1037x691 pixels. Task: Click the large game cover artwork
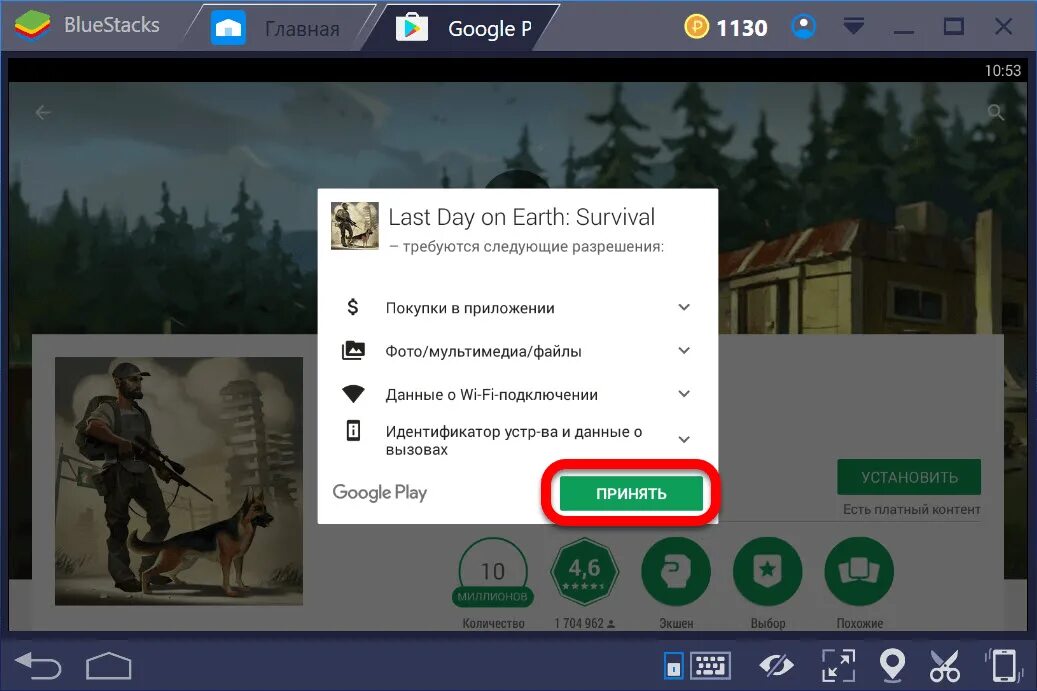pyautogui.click(x=179, y=481)
